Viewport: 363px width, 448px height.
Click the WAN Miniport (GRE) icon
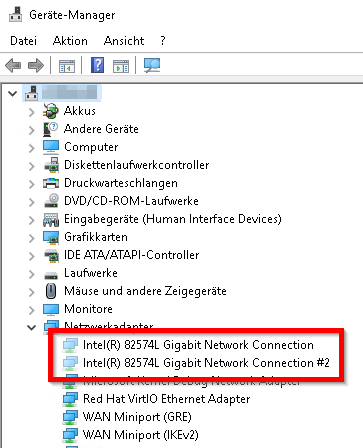[x=70, y=417]
